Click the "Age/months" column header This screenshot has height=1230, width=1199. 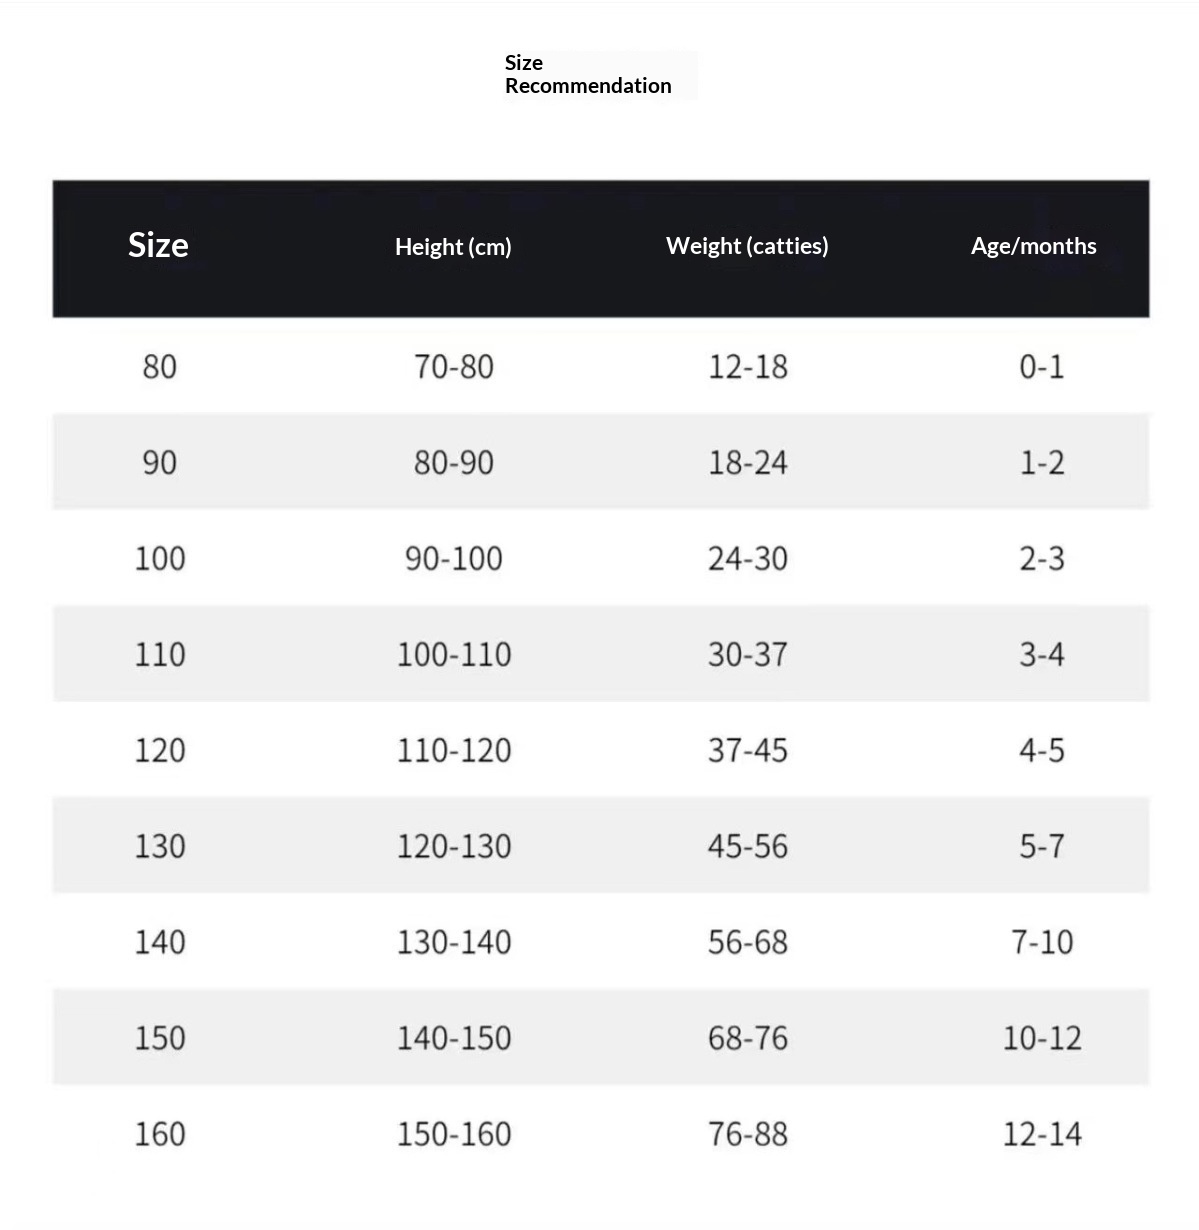1033,246
